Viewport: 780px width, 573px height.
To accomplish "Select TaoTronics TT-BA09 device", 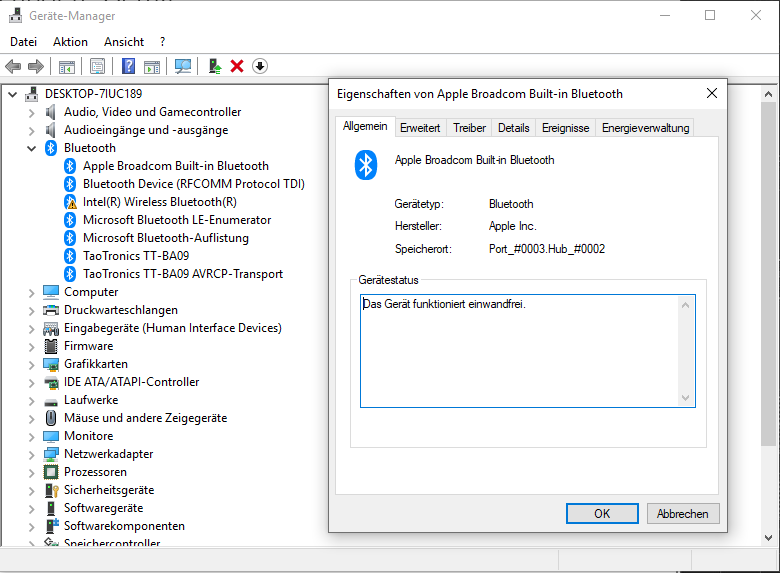I will pyautogui.click(x=136, y=256).
